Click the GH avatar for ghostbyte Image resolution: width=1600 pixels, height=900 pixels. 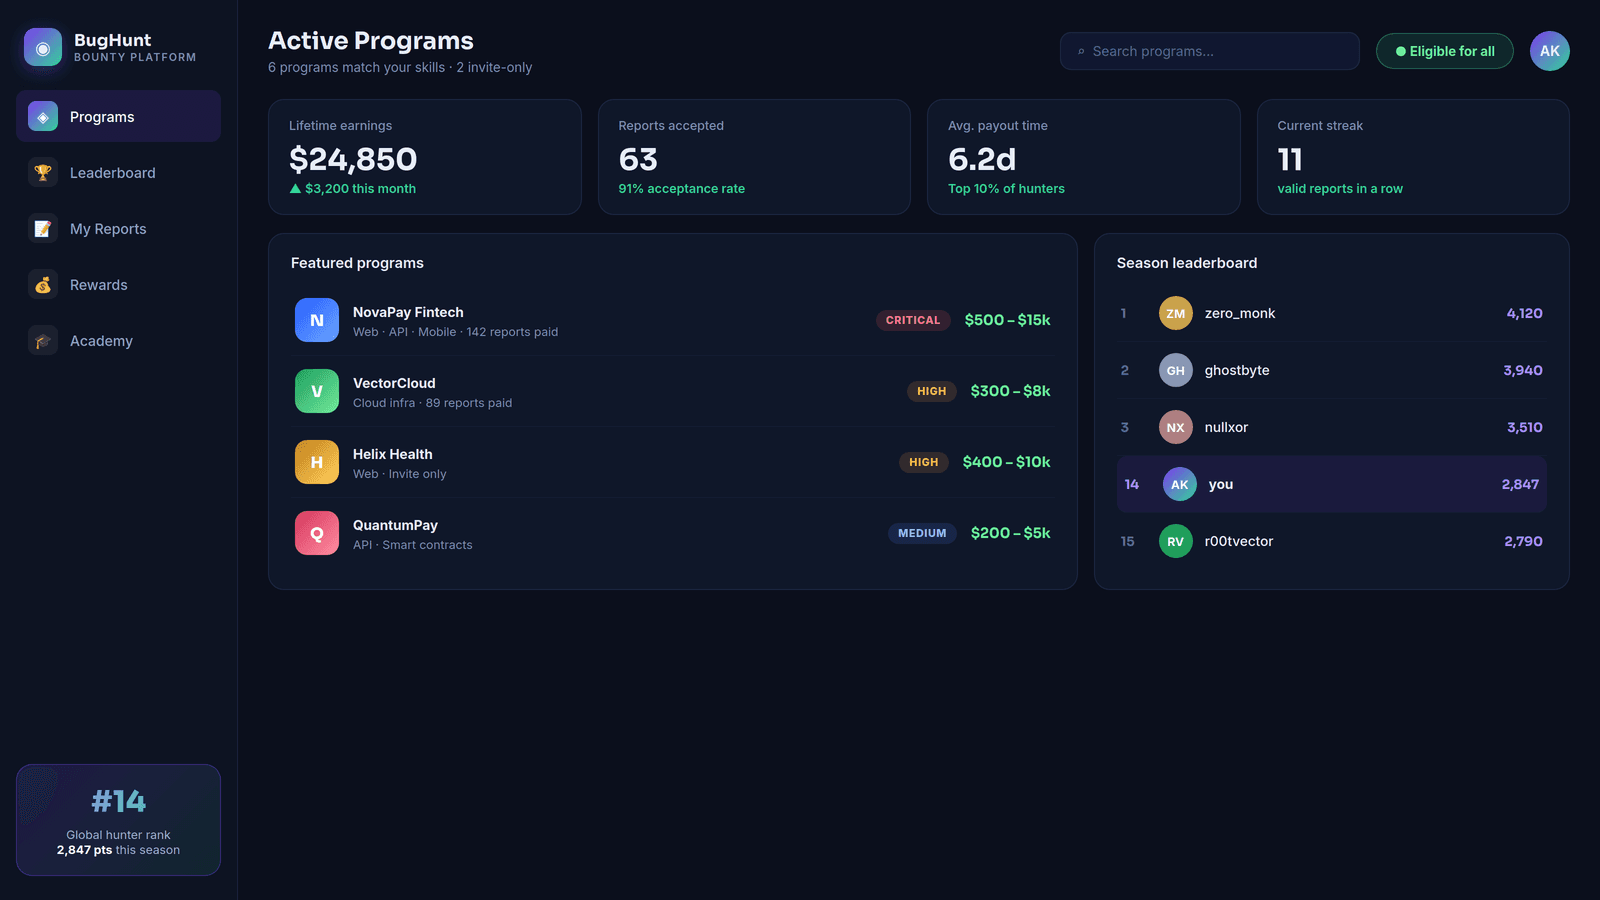pos(1176,370)
